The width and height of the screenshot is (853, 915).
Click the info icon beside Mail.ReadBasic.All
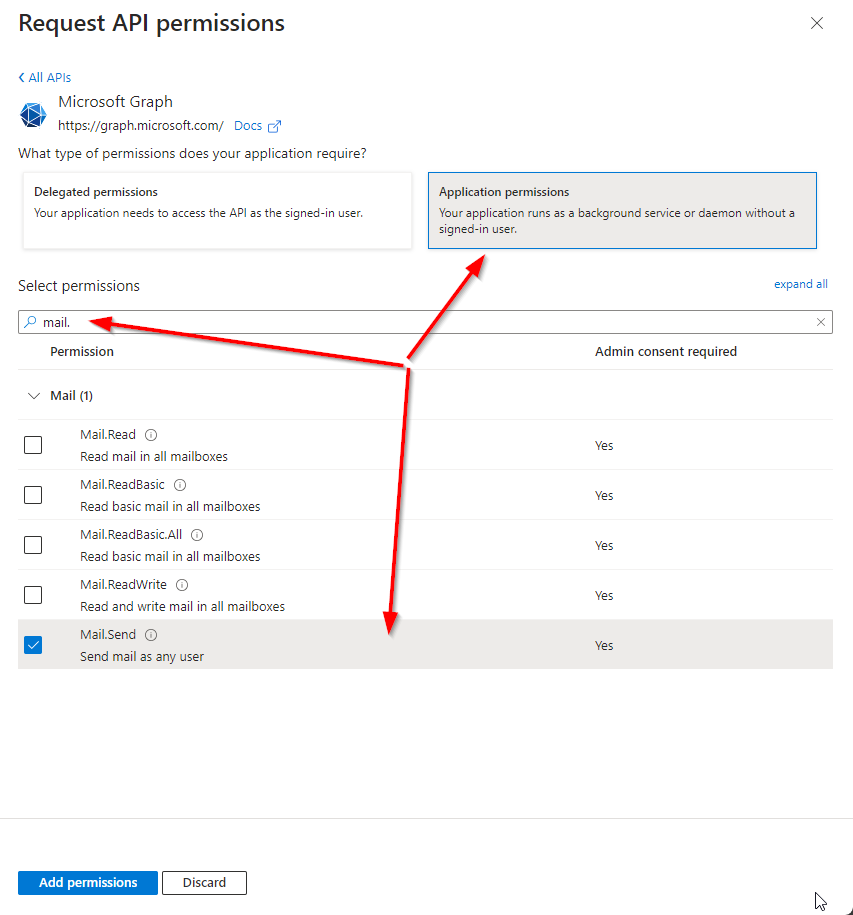[197, 535]
